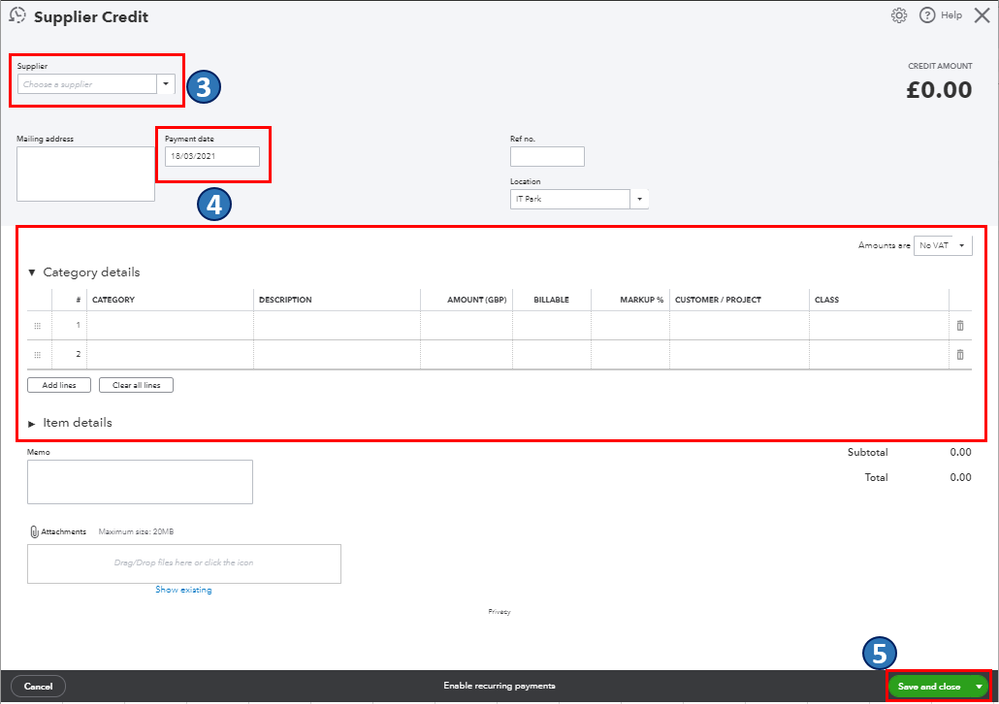999x704 pixels.
Task: Click the Clear all lines button
Action: click(136, 385)
